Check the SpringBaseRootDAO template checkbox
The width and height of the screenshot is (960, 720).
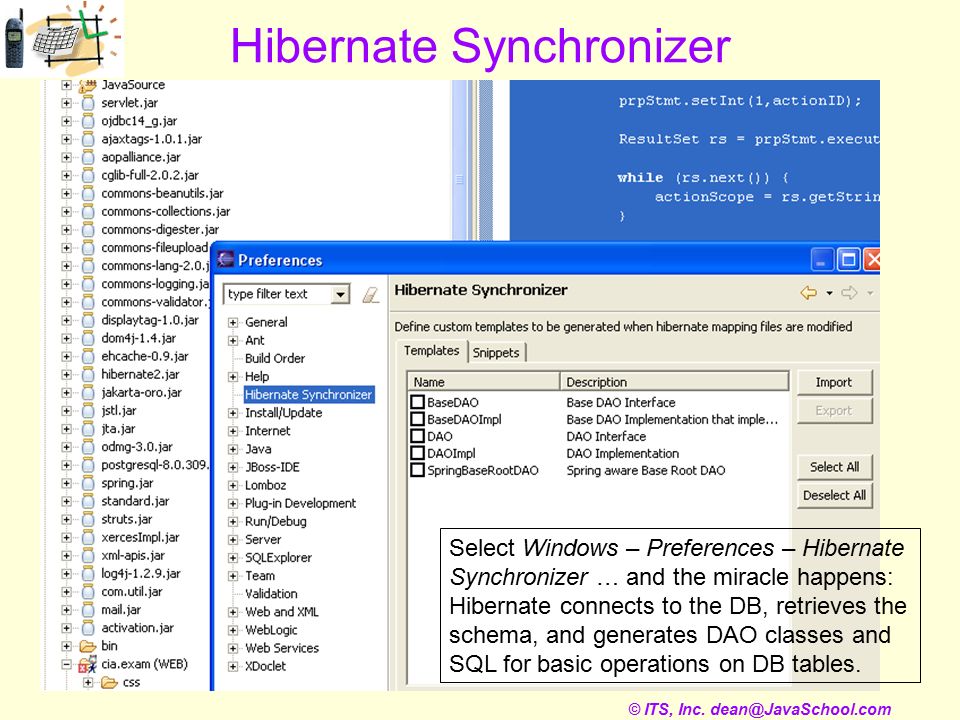click(x=418, y=470)
